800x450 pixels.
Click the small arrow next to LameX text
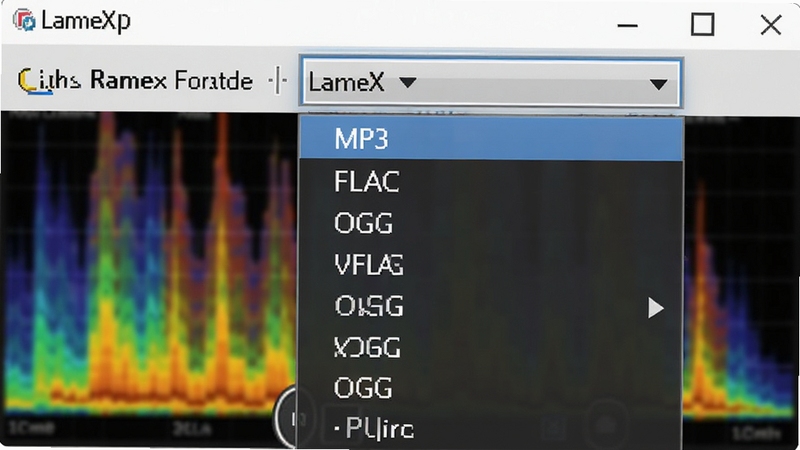(x=408, y=82)
